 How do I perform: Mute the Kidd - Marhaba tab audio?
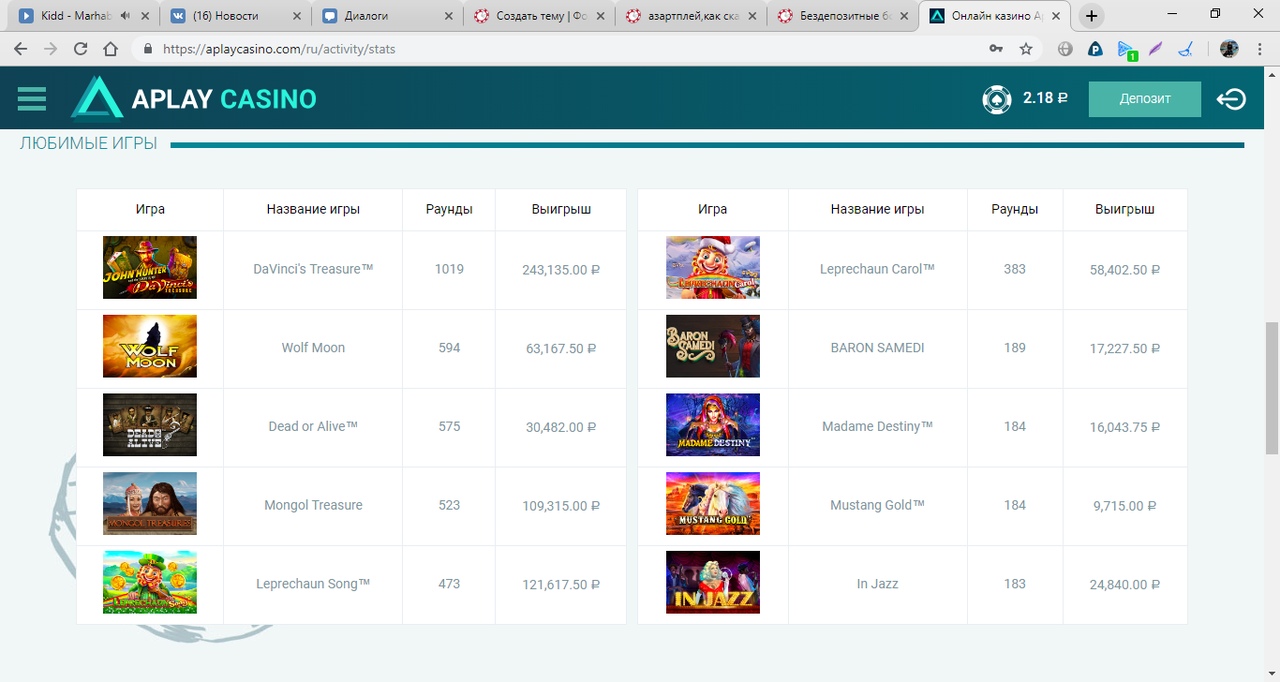point(125,16)
